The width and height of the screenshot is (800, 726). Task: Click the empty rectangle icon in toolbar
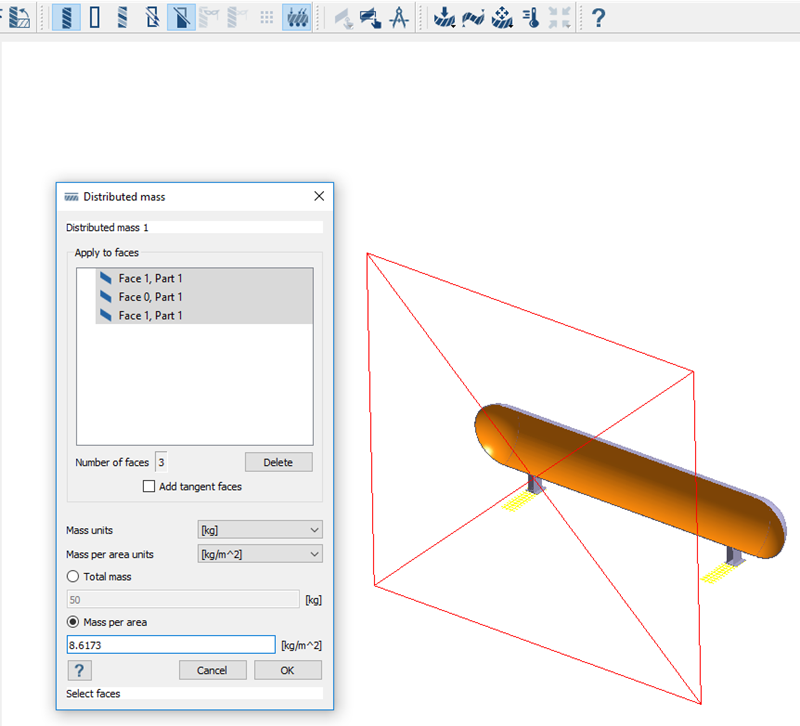click(95, 17)
